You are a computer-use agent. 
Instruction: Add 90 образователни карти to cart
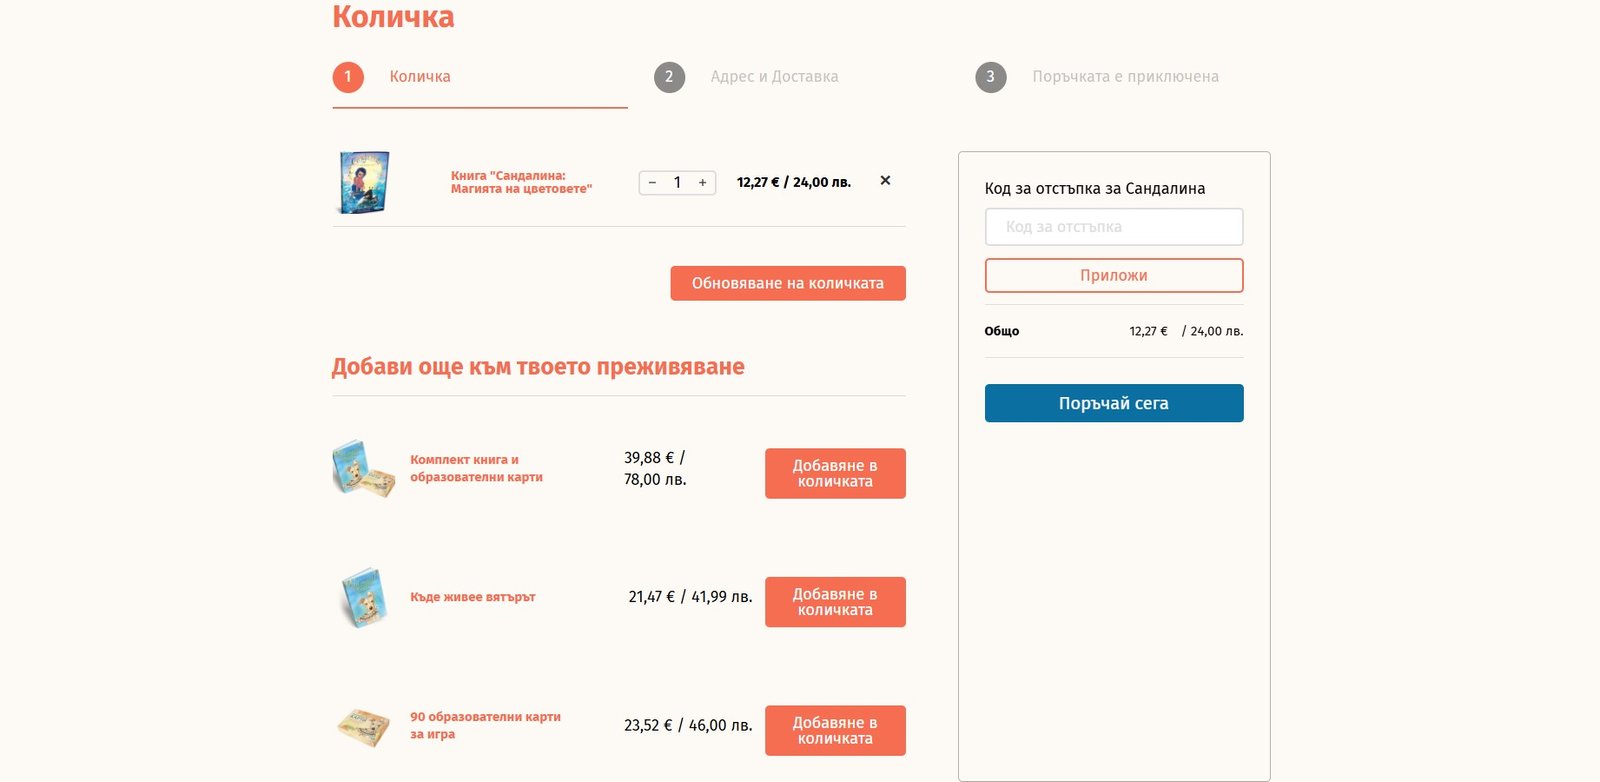(x=835, y=731)
